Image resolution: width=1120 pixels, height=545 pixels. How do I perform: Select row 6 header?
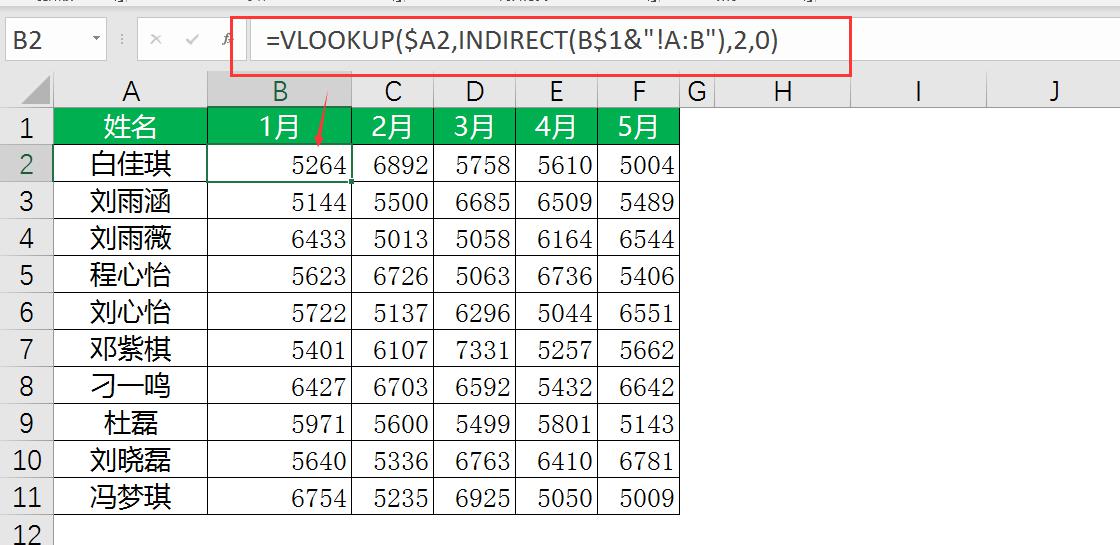(x=26, y=312)
